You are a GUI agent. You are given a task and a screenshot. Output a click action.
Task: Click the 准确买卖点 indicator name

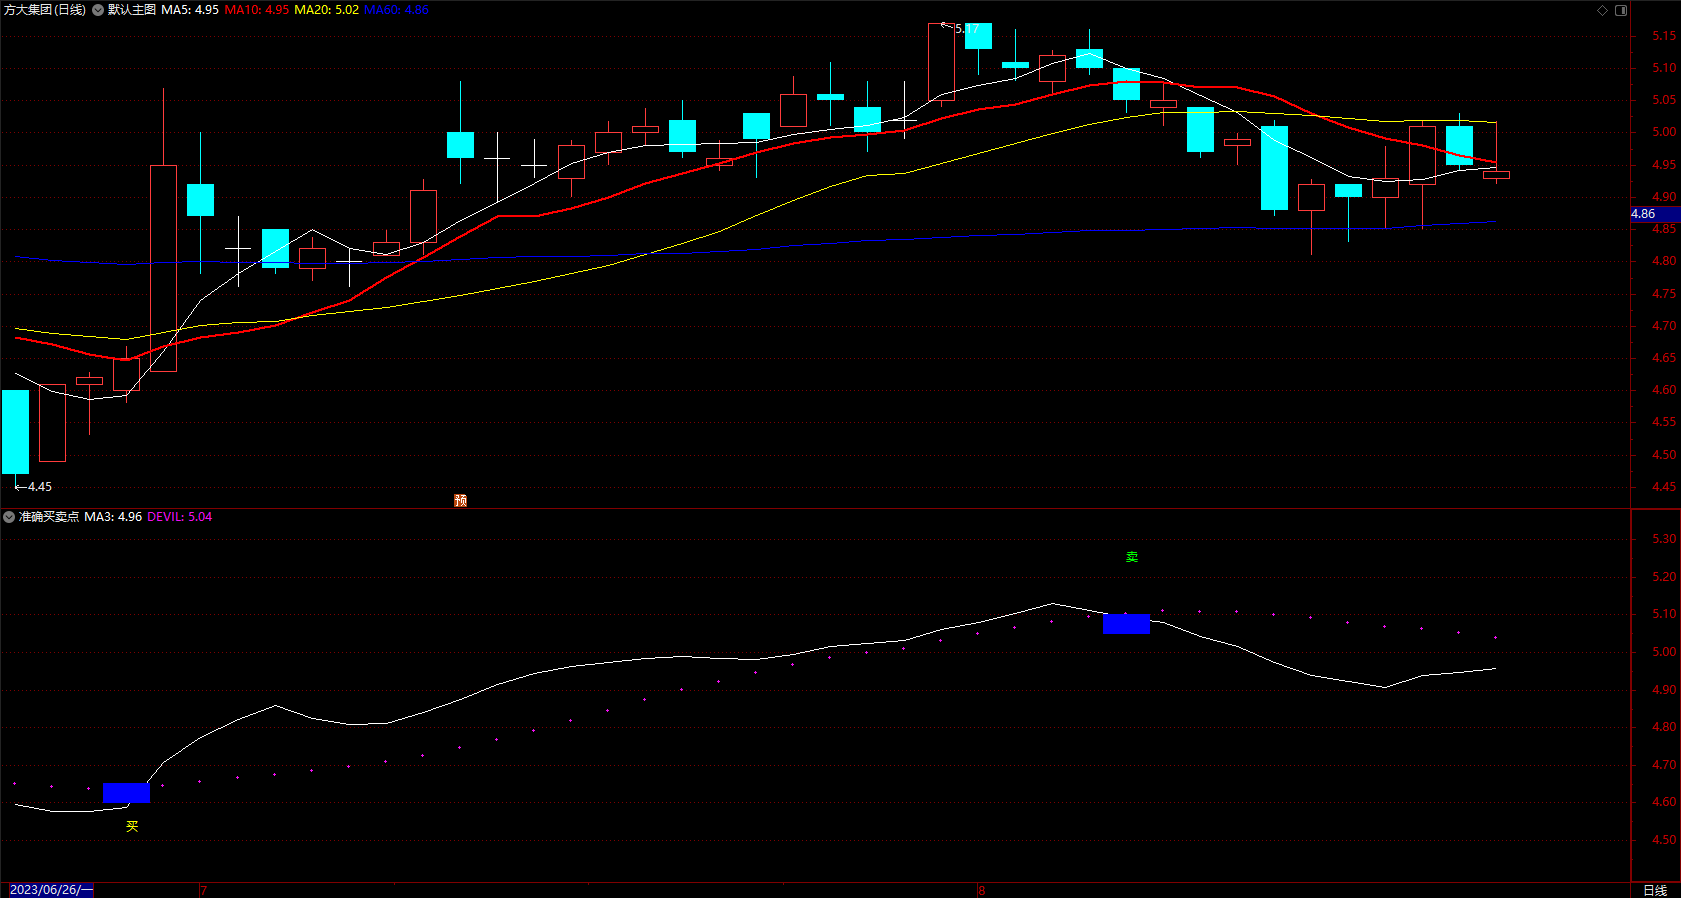(x=49, y=517)
